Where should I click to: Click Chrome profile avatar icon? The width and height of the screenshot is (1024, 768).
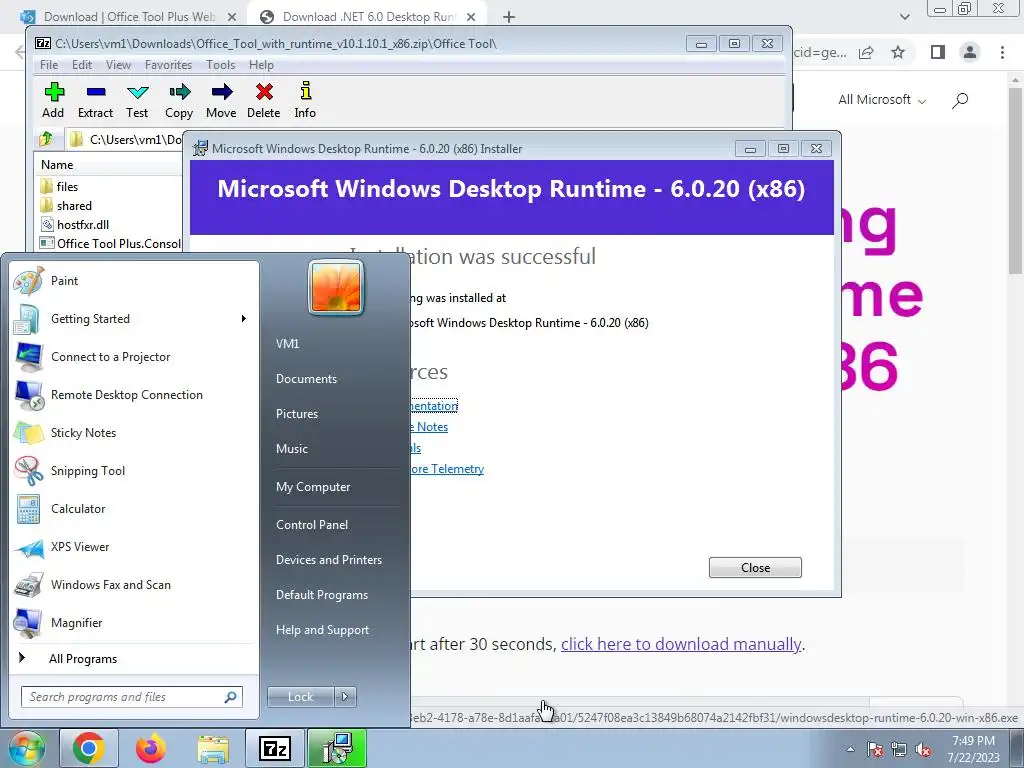point(970,52)
